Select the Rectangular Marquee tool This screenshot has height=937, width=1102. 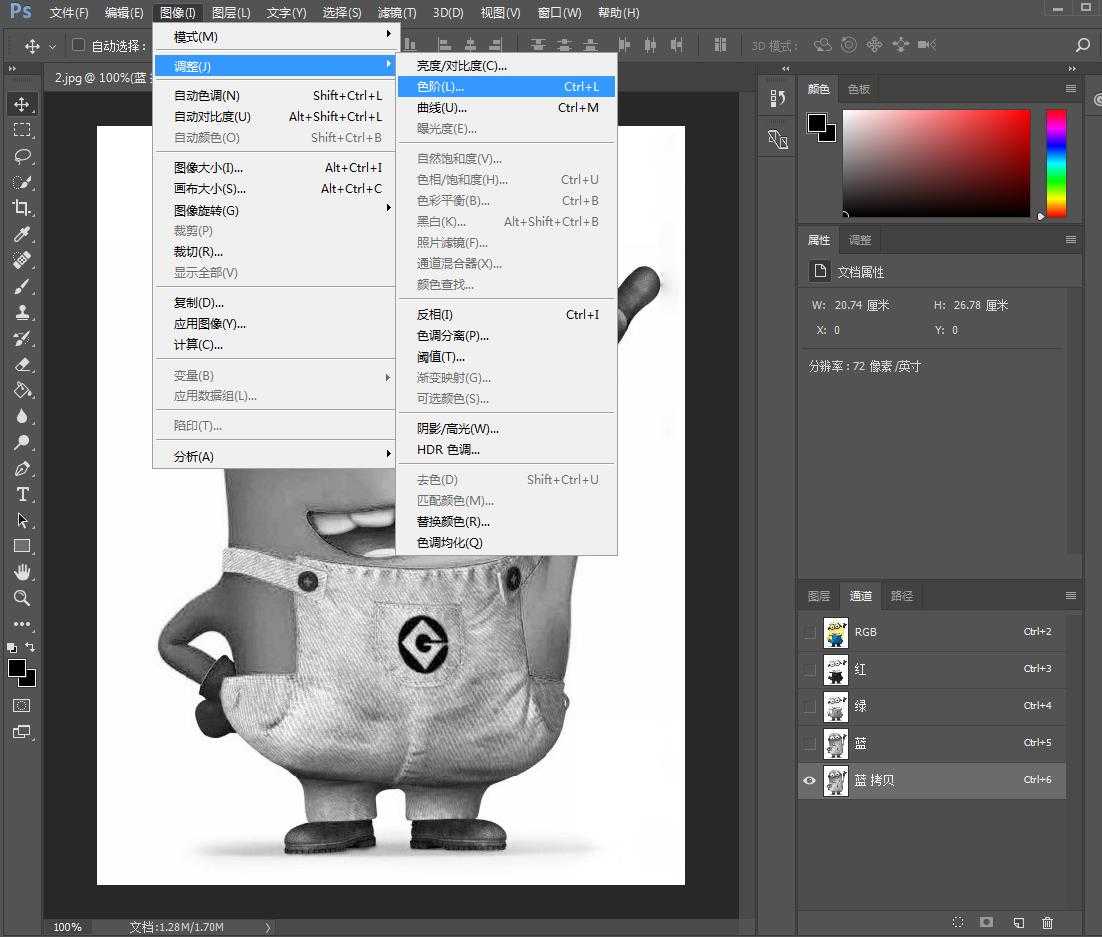22,130
